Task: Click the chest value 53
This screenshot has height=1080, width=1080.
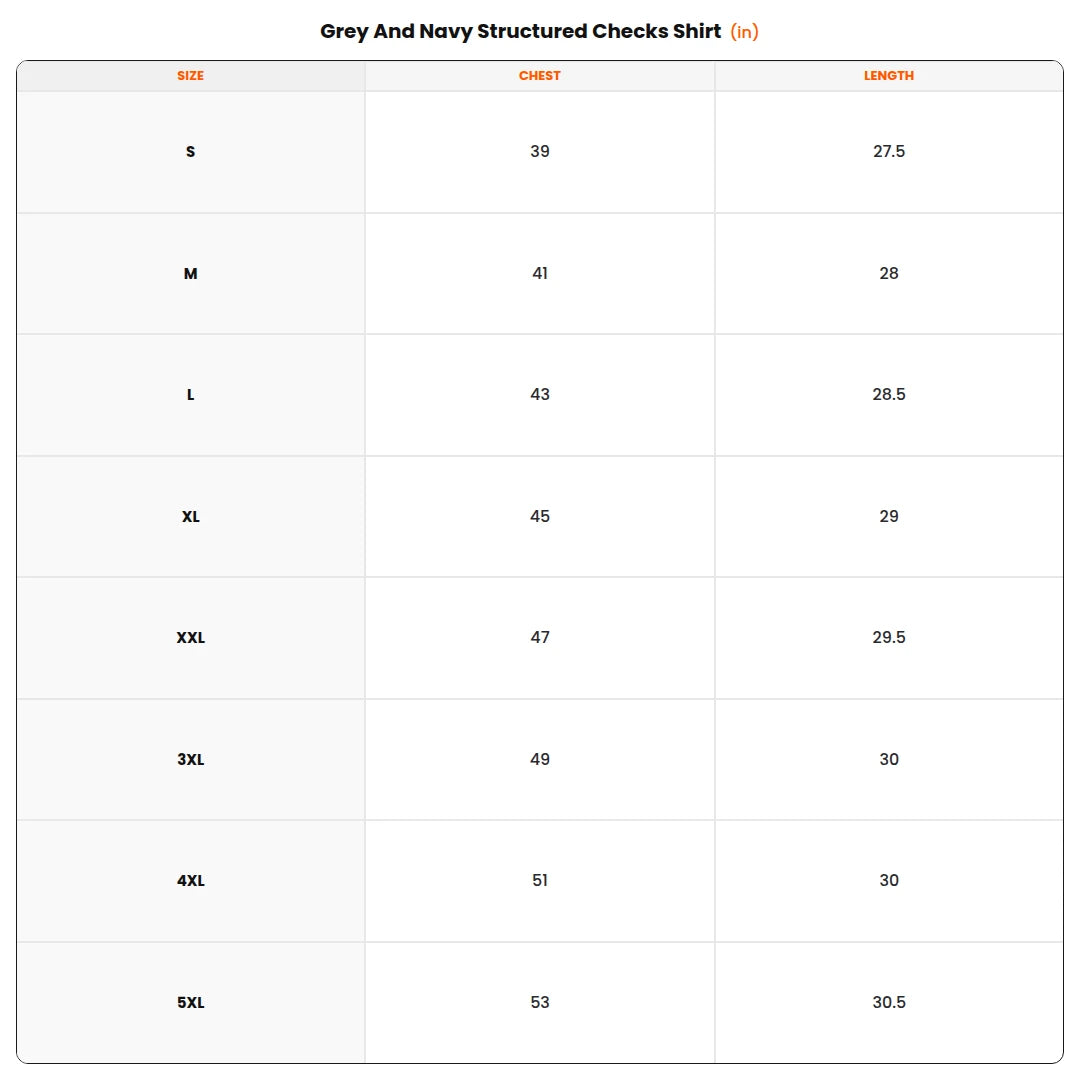Action: pos(539,1002)
